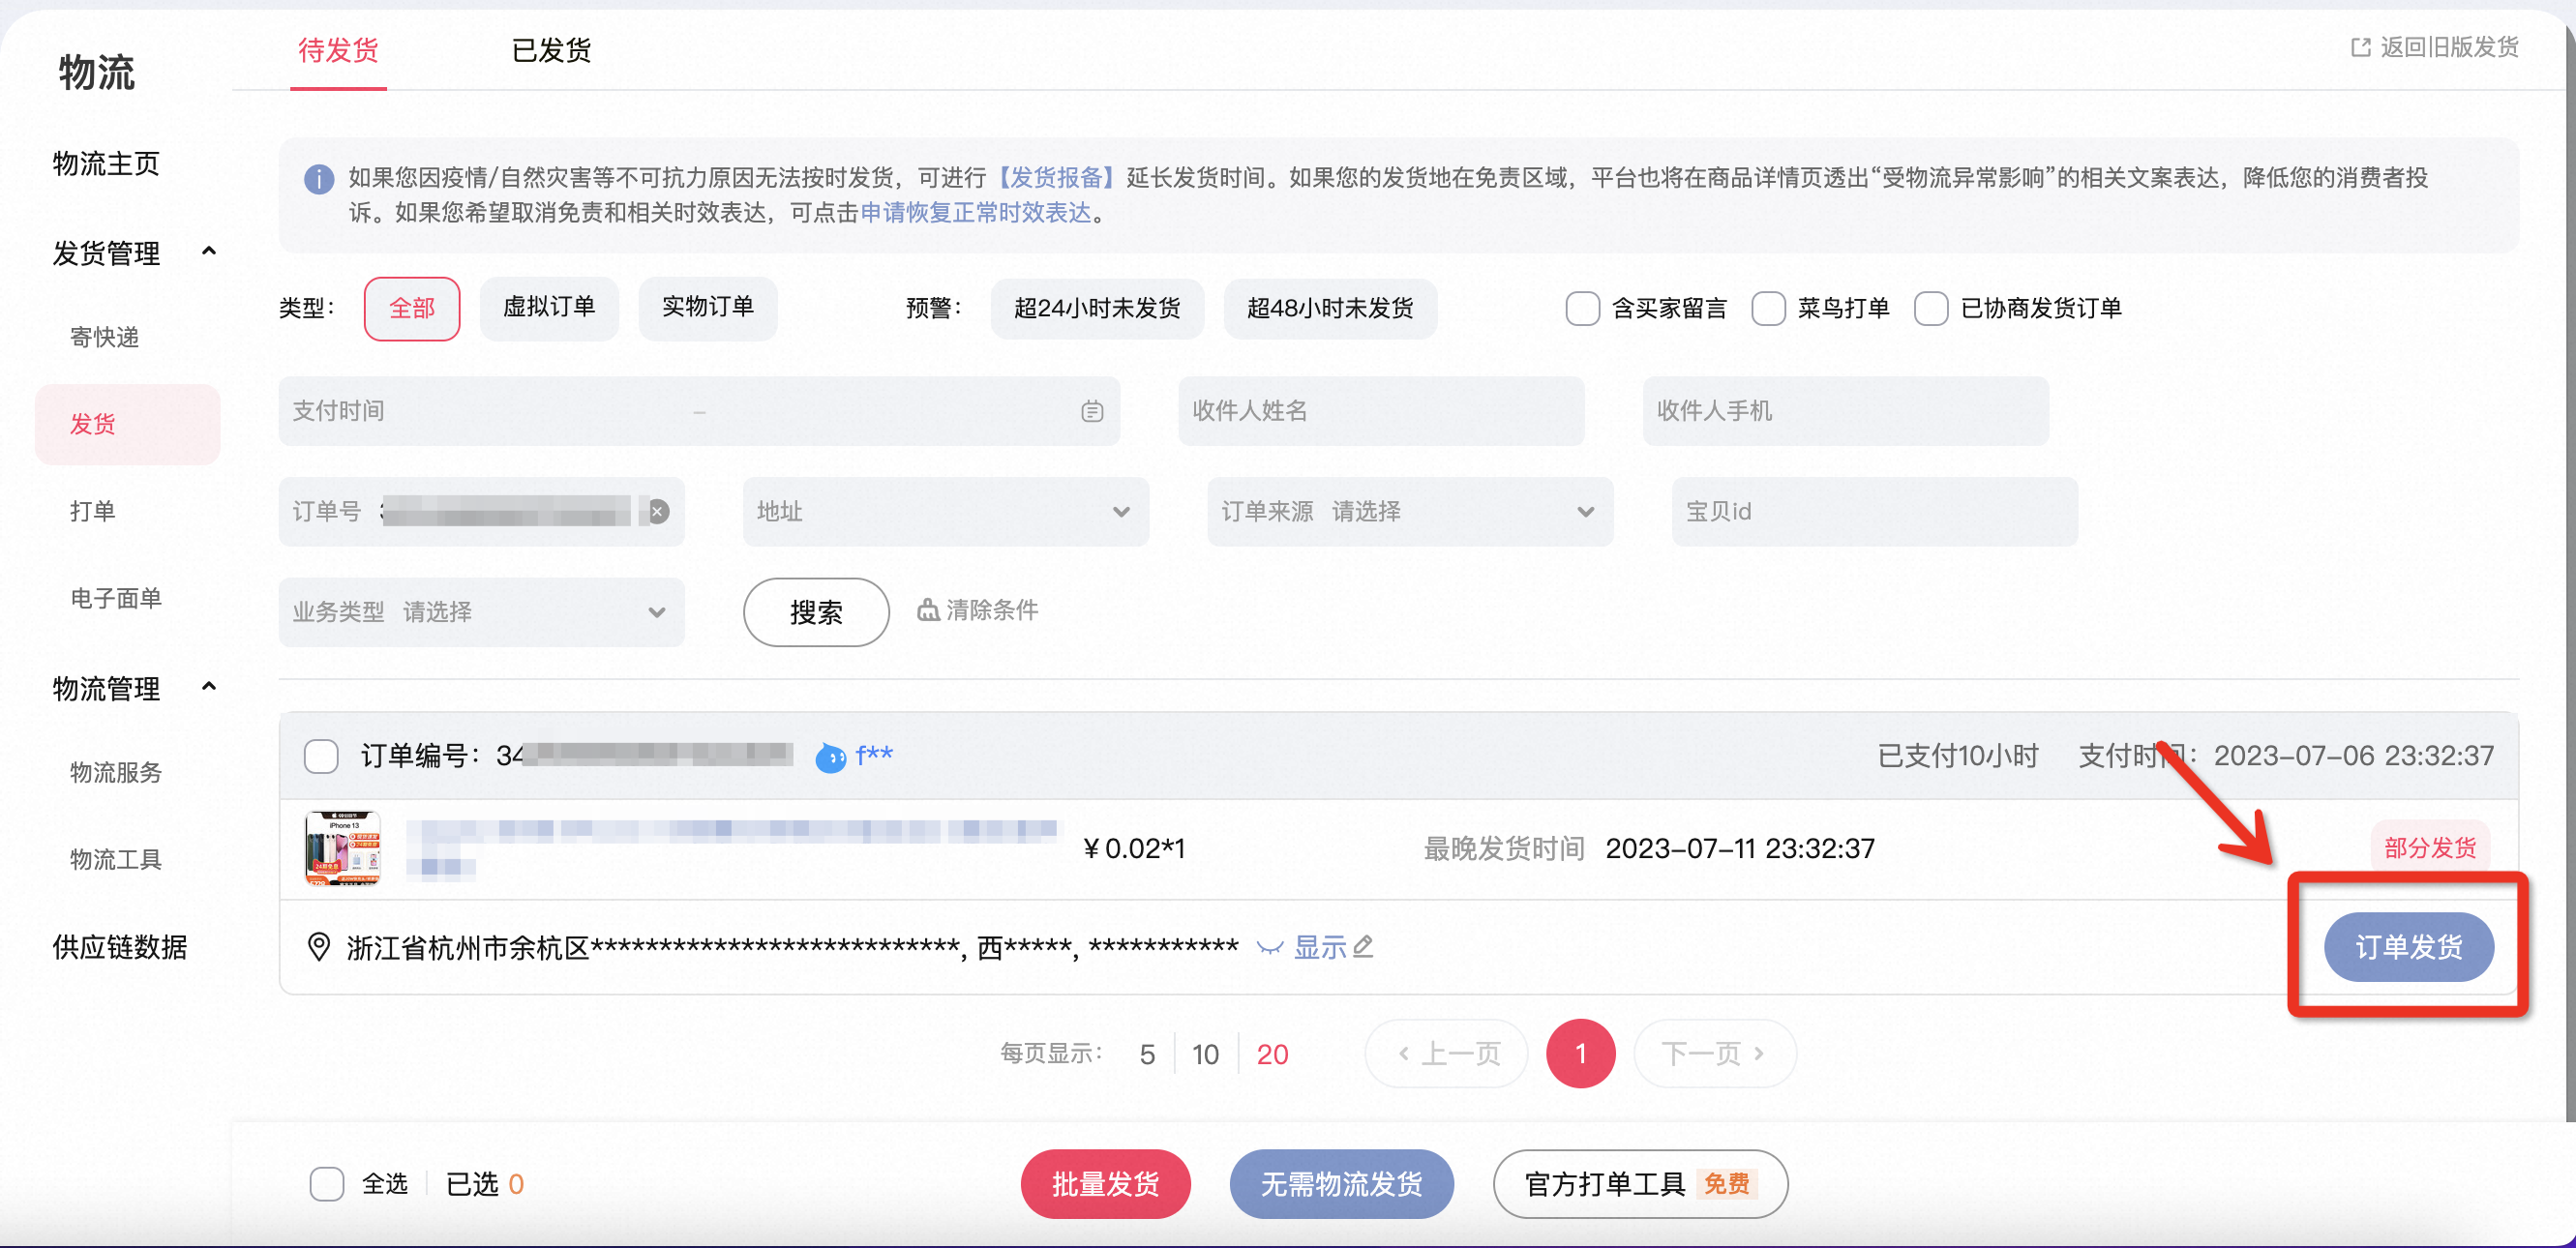Viewport: 2576px width, 1248px height.
Task: Click 显示 to reveal the address
Action: click(x=1320, y=947)
